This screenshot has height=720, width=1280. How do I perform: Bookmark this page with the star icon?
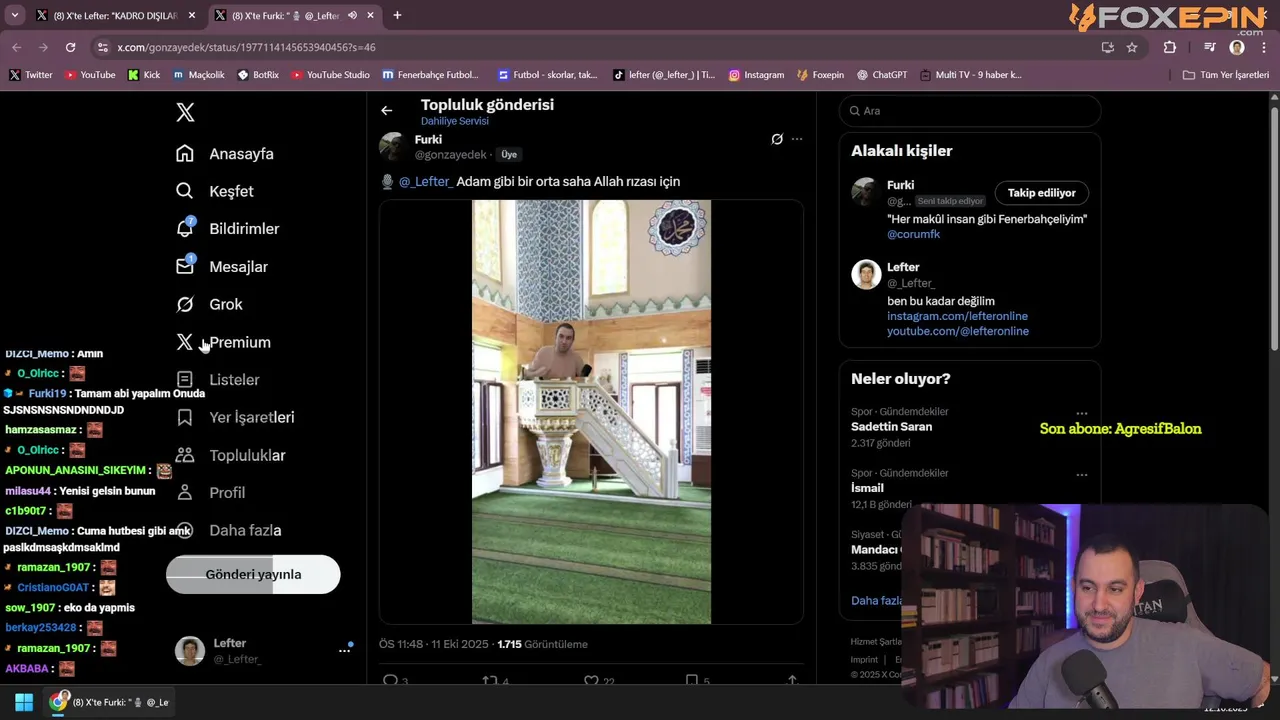(x=1132, y=47)
